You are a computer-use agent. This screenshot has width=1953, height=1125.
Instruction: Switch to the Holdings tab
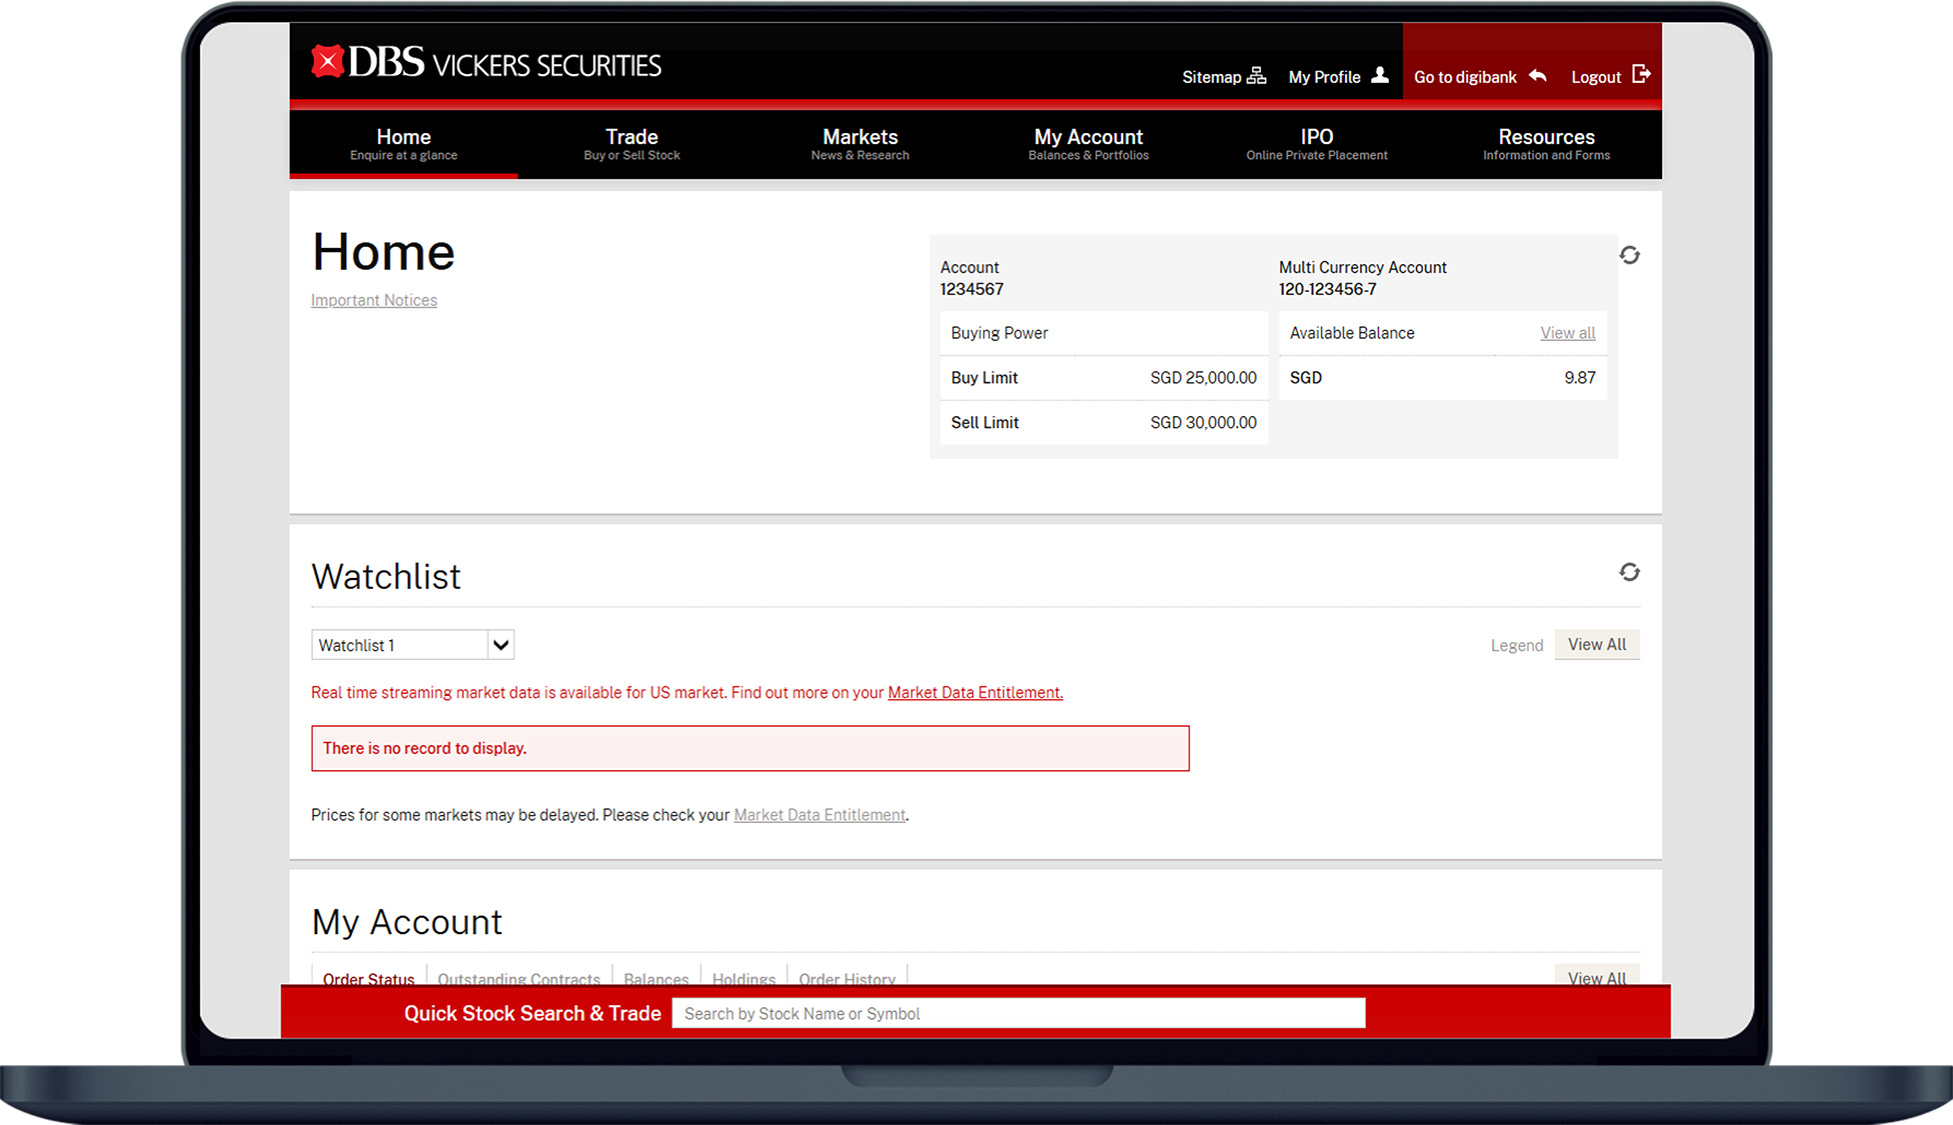click(743, 978)
